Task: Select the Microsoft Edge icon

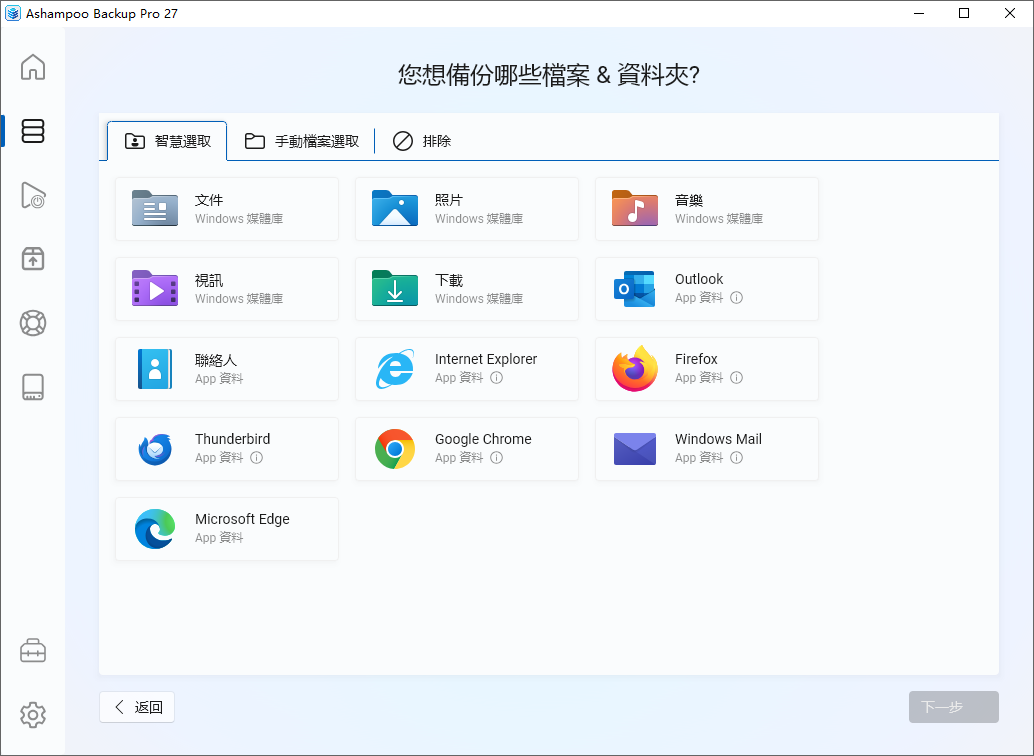Action: 155,528
